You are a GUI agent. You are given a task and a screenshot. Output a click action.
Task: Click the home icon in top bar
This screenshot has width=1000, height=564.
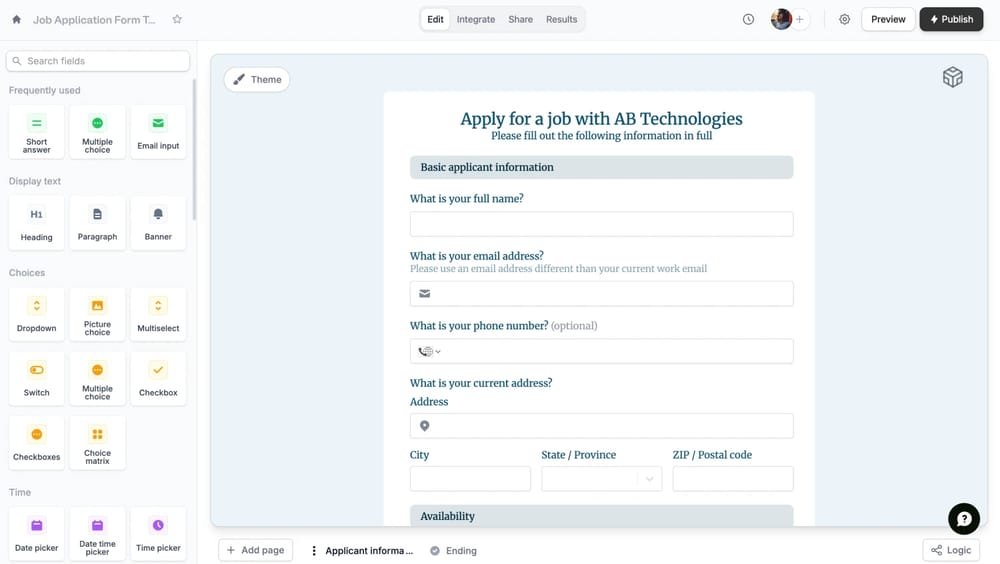(16, 19)
